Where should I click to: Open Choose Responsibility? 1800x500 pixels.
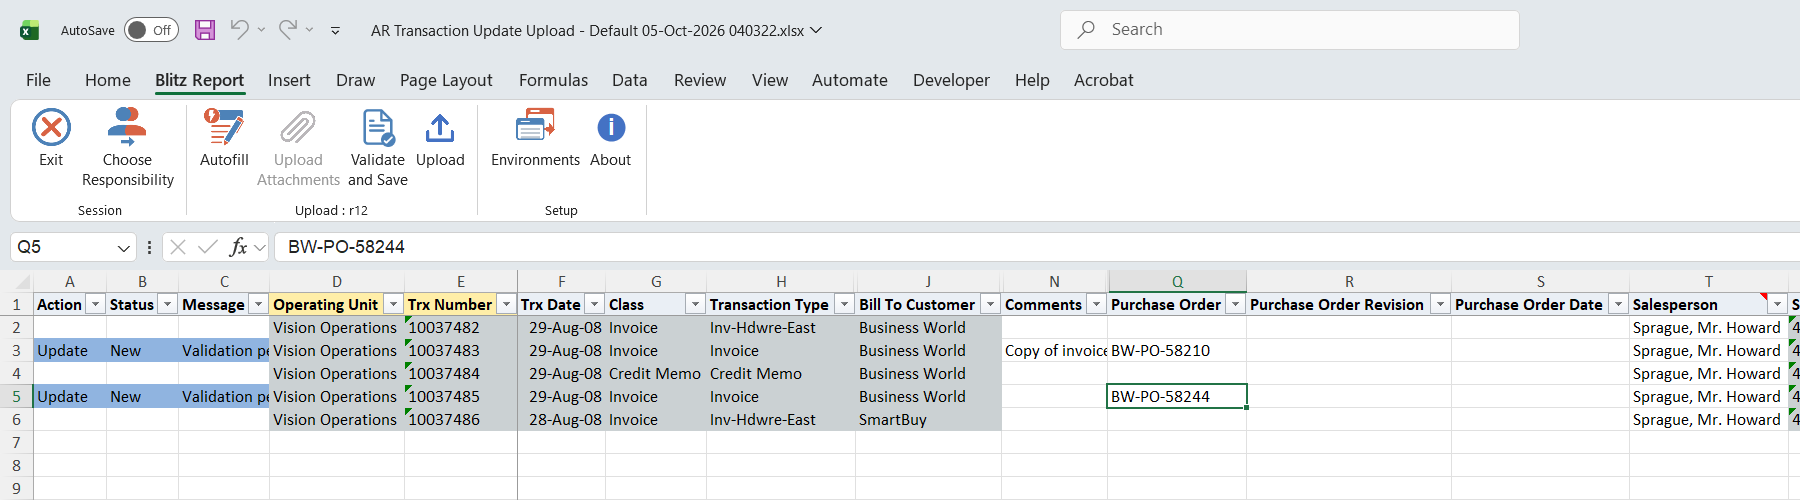[x=127, y=148]
